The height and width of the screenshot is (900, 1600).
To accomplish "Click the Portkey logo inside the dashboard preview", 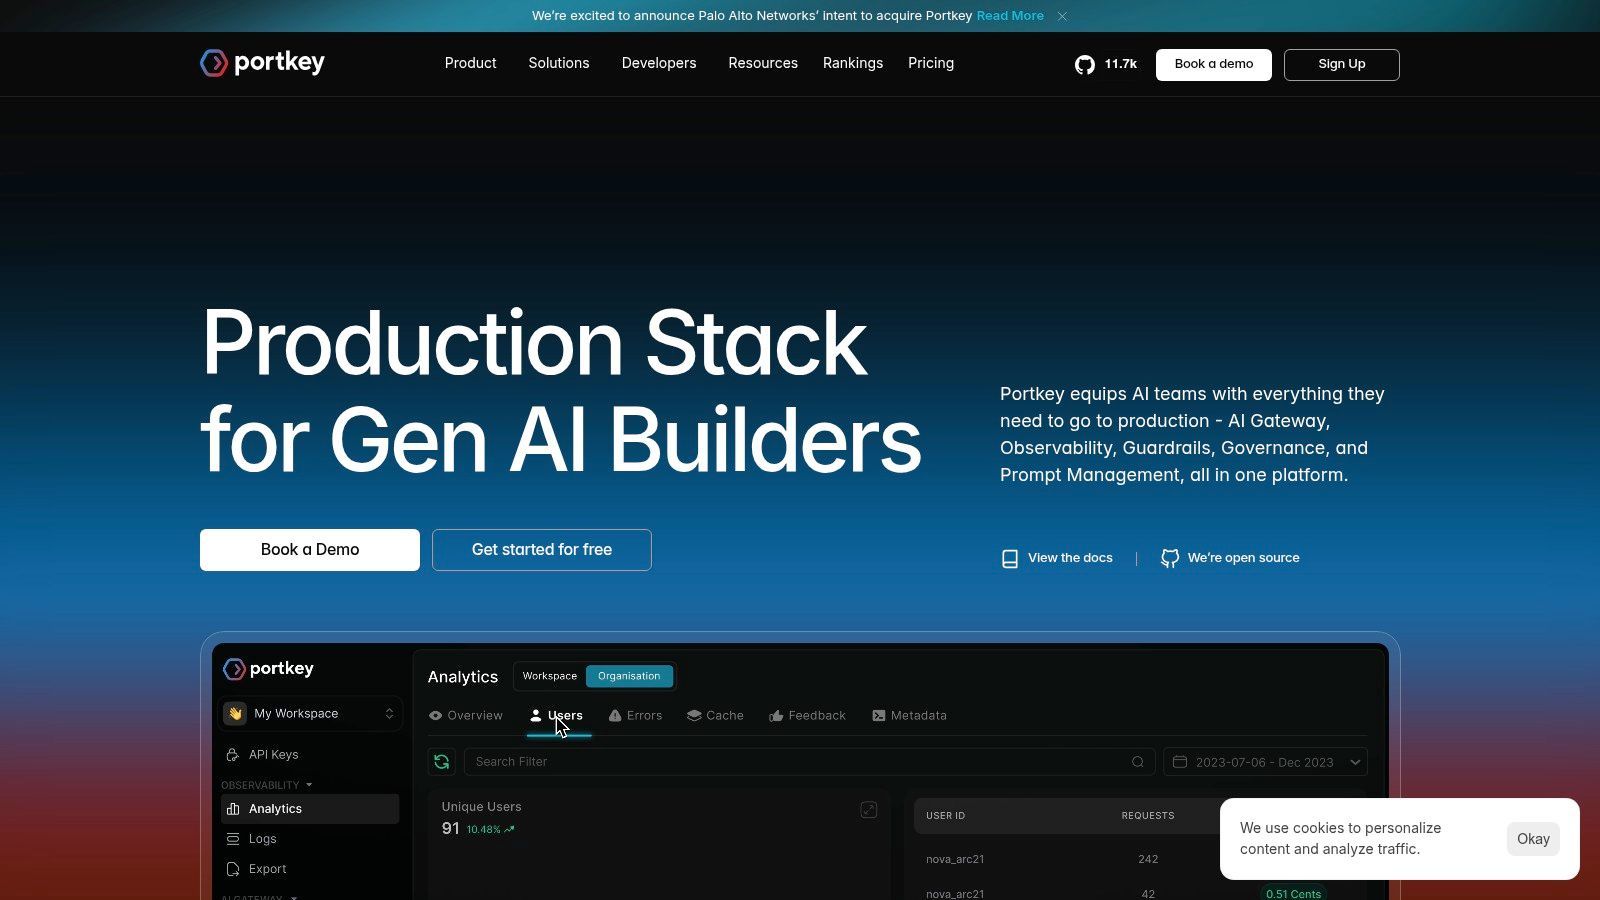I will [268, 669].
